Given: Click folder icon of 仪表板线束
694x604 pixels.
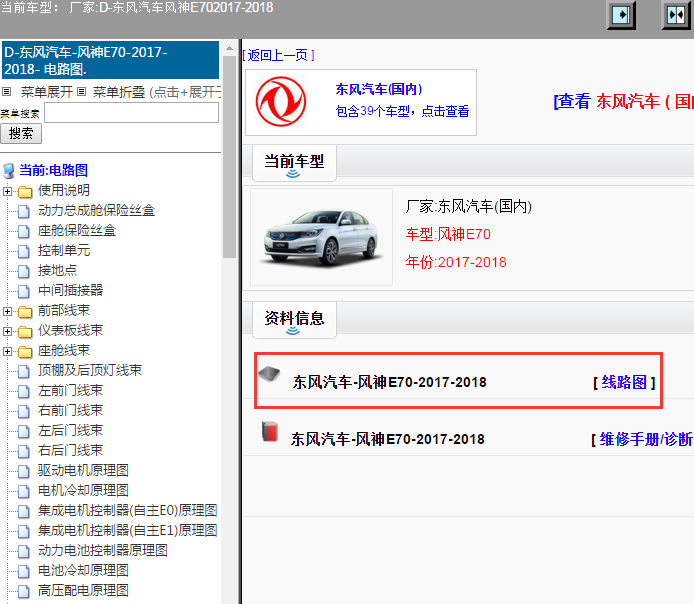Looking at the screenshot, I should click(25, 332).
